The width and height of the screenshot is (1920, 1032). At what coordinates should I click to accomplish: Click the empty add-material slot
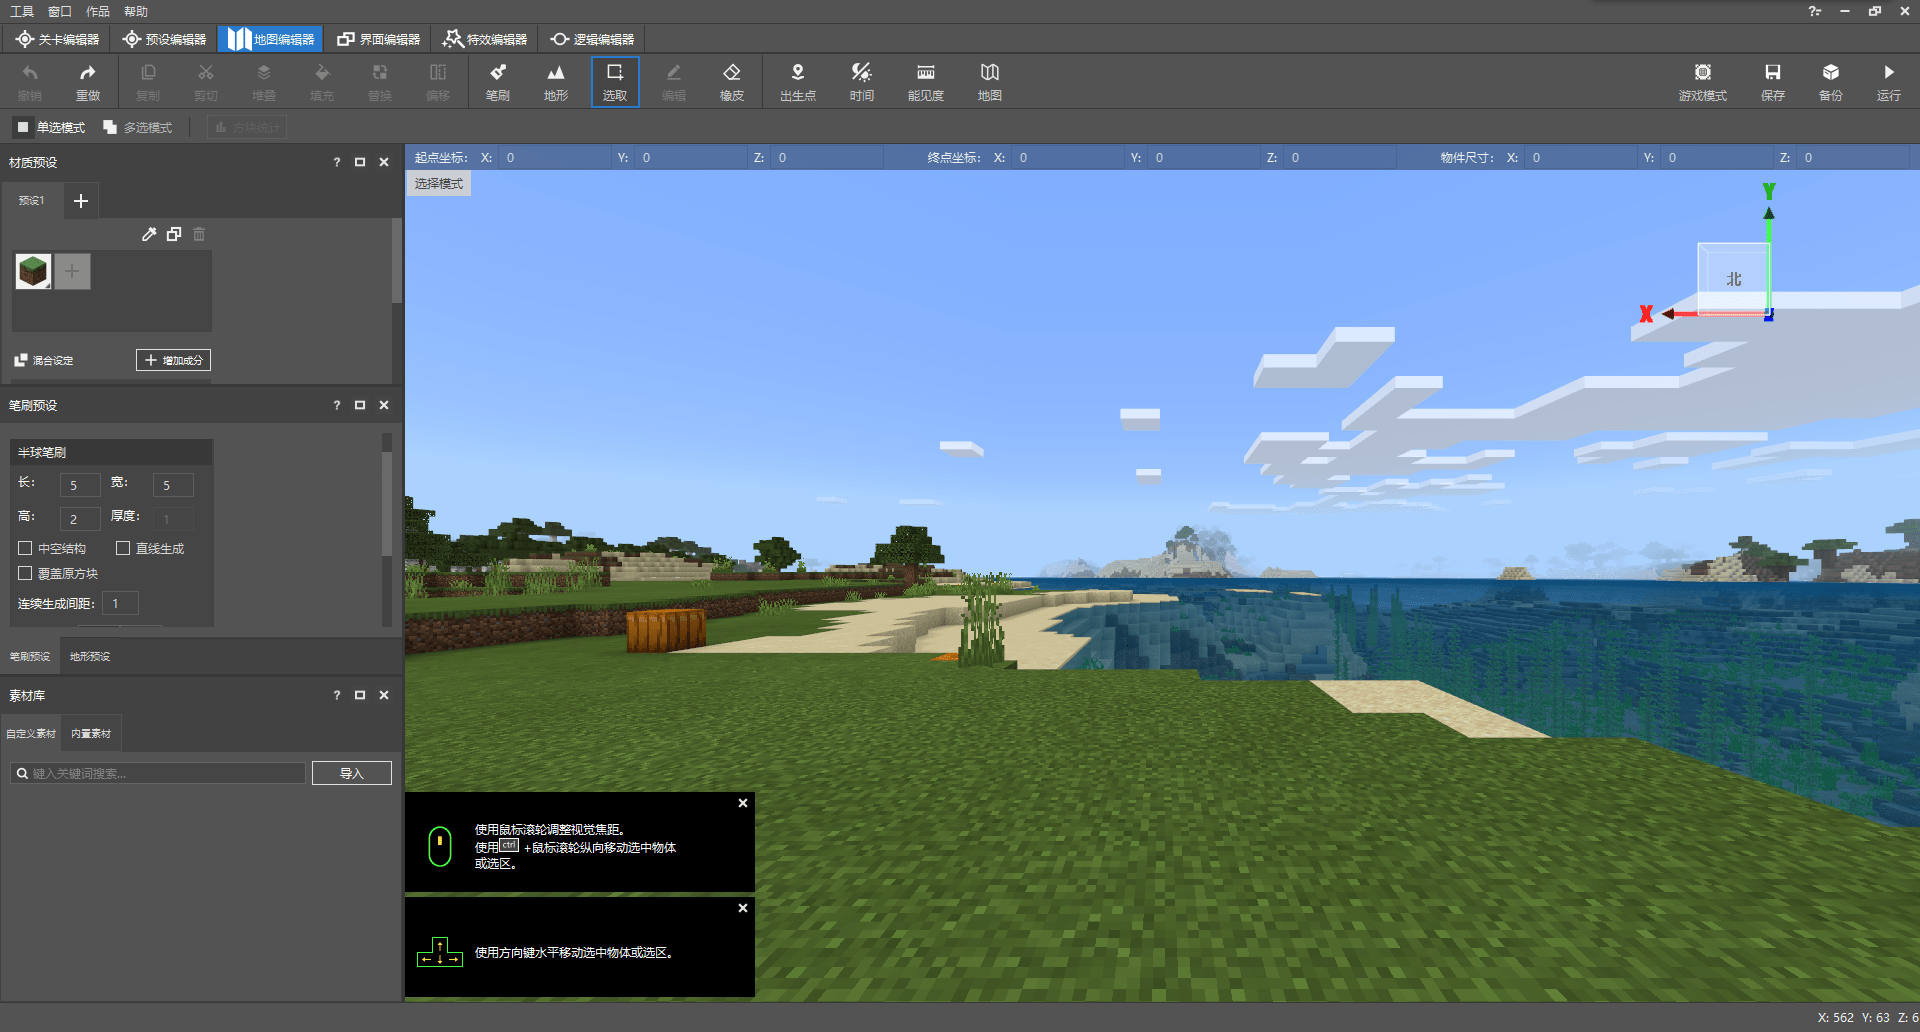72,271
